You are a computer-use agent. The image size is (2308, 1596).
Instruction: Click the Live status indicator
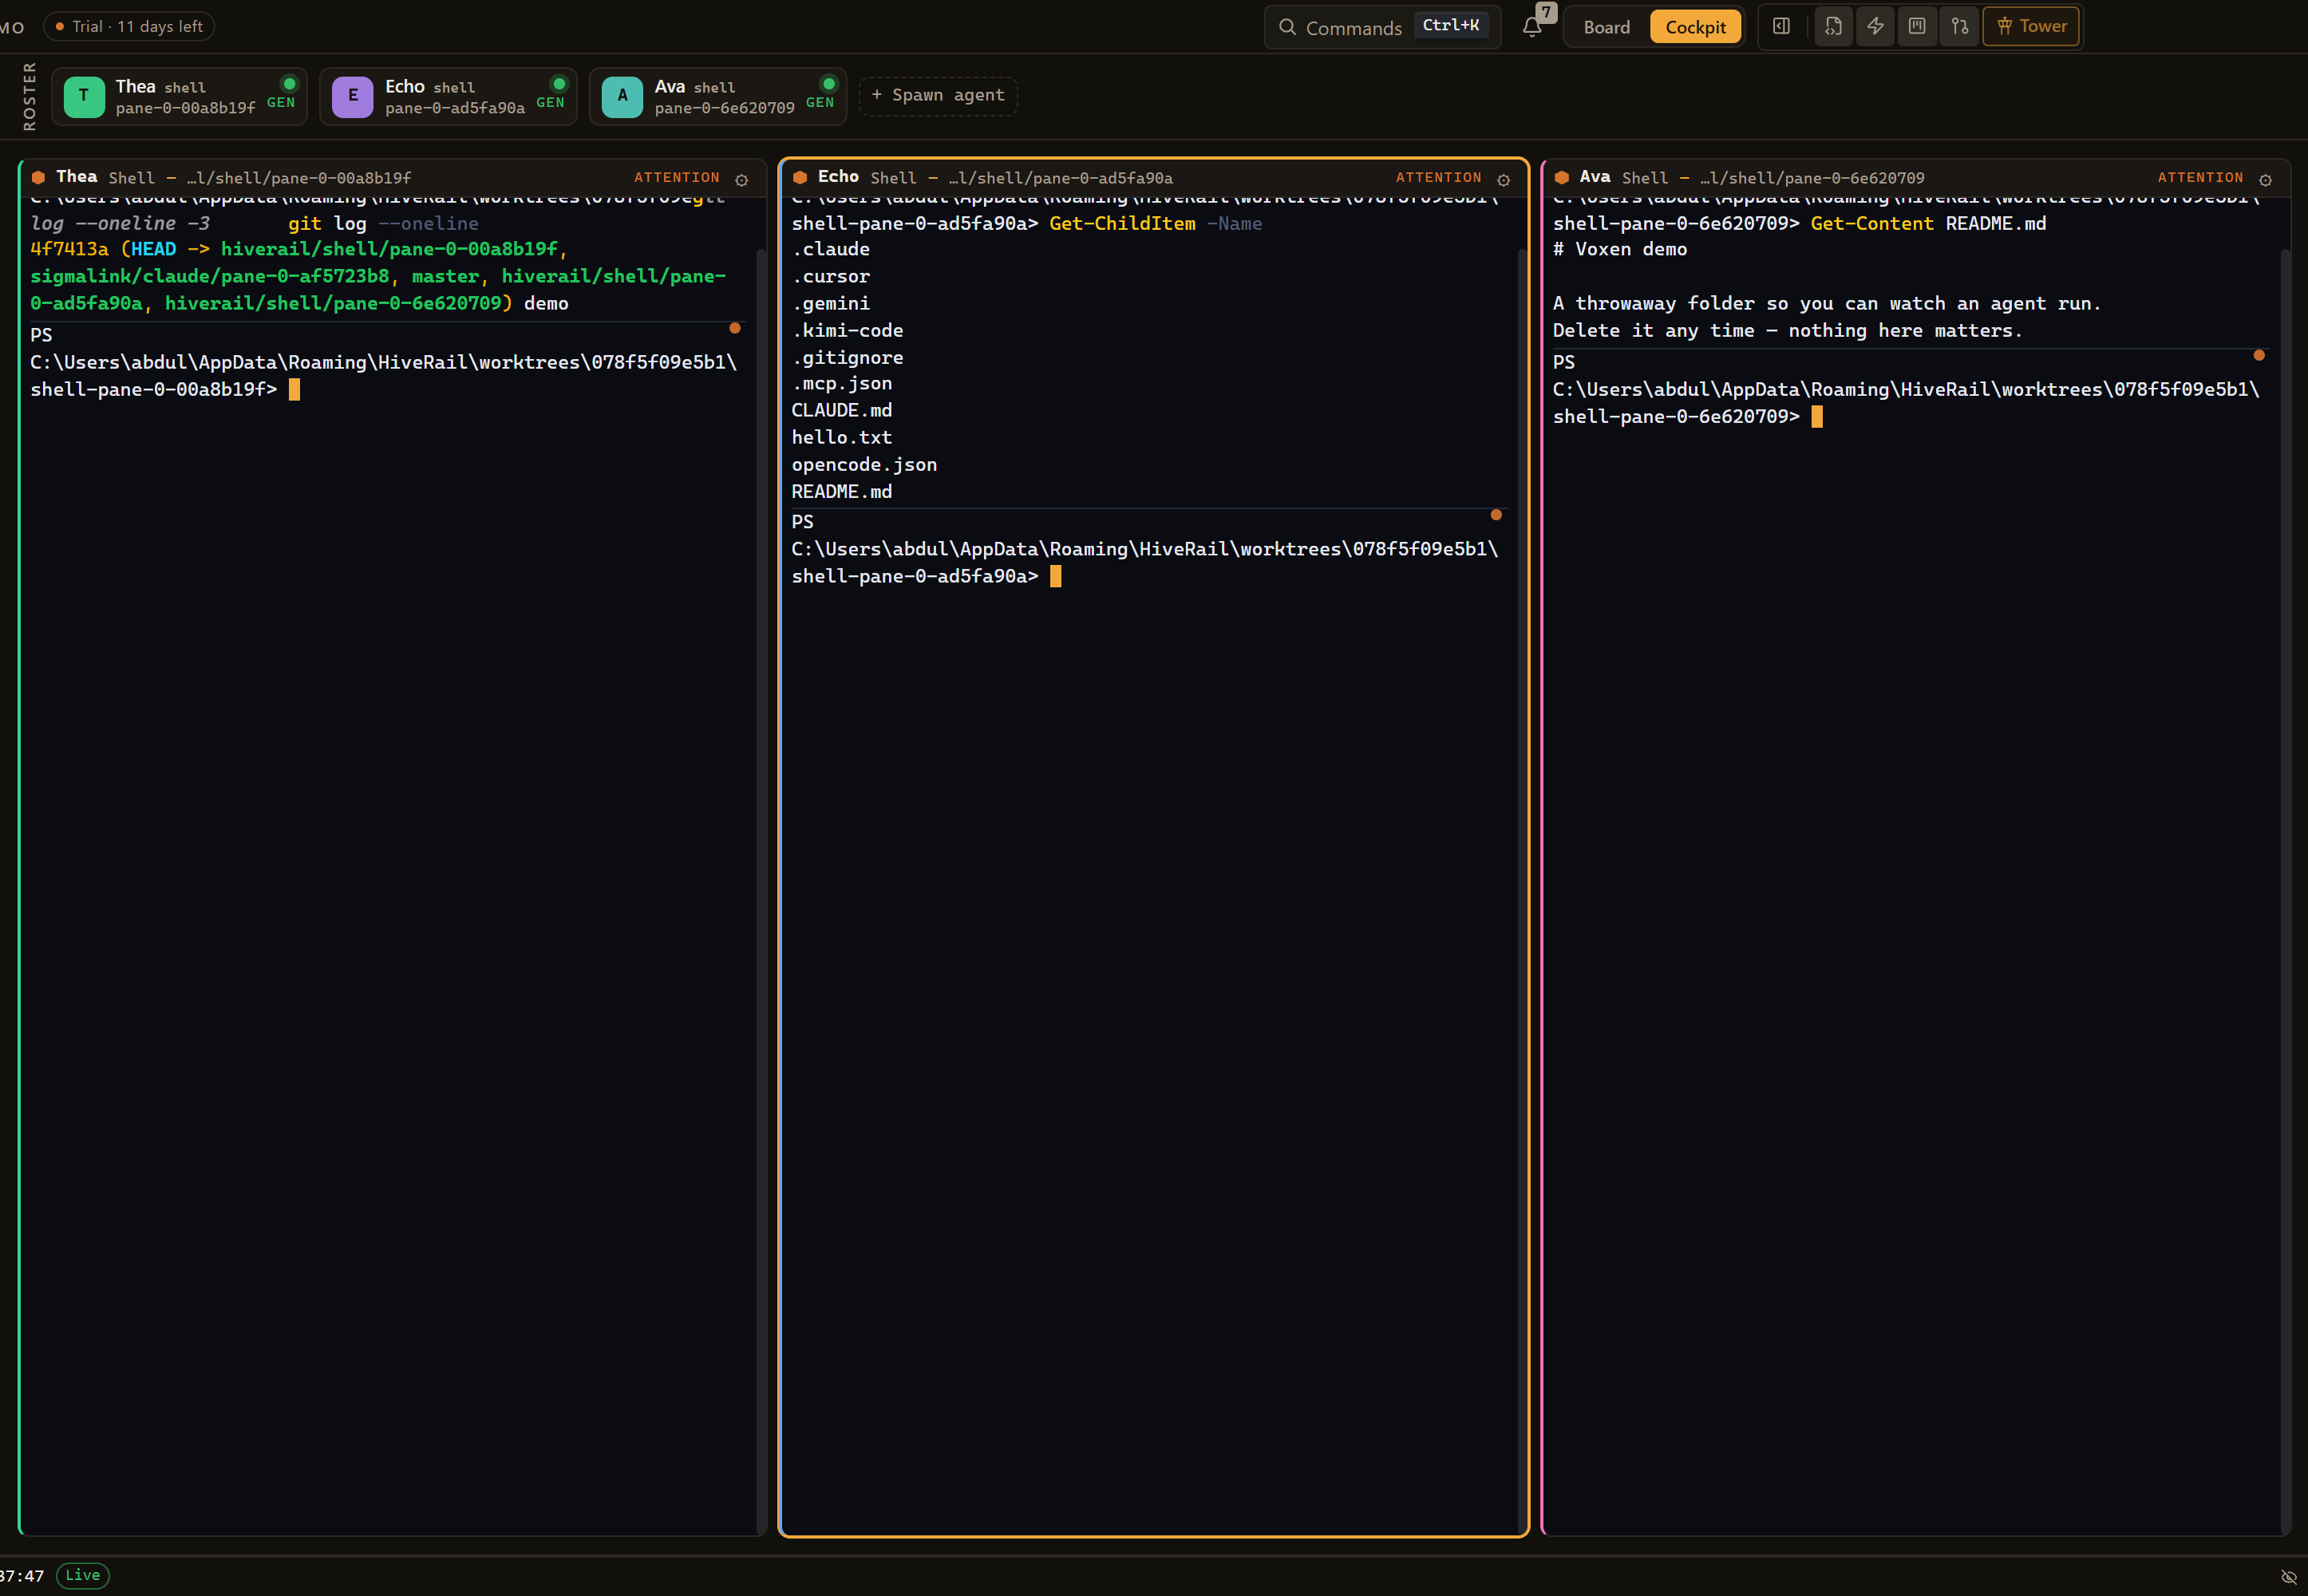tap(82, 1575)
